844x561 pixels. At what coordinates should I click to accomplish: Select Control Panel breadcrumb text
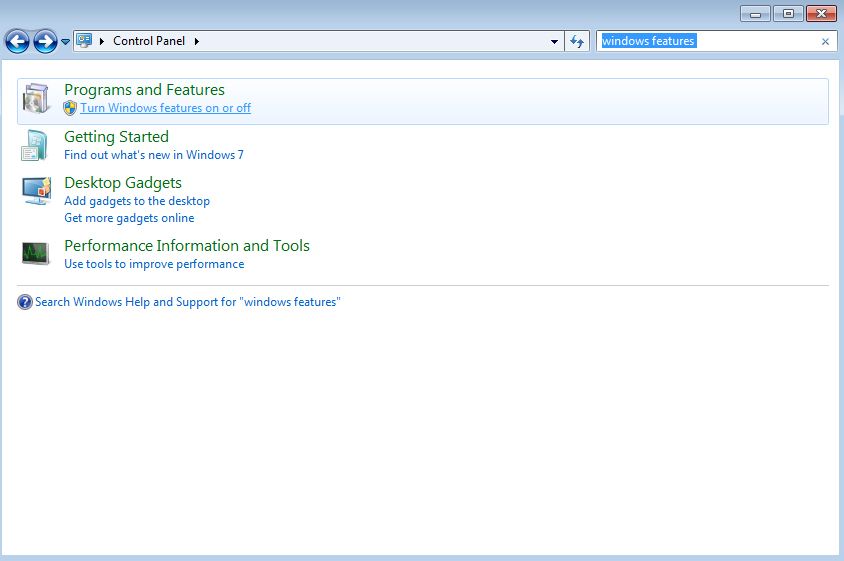coord(149,41)
